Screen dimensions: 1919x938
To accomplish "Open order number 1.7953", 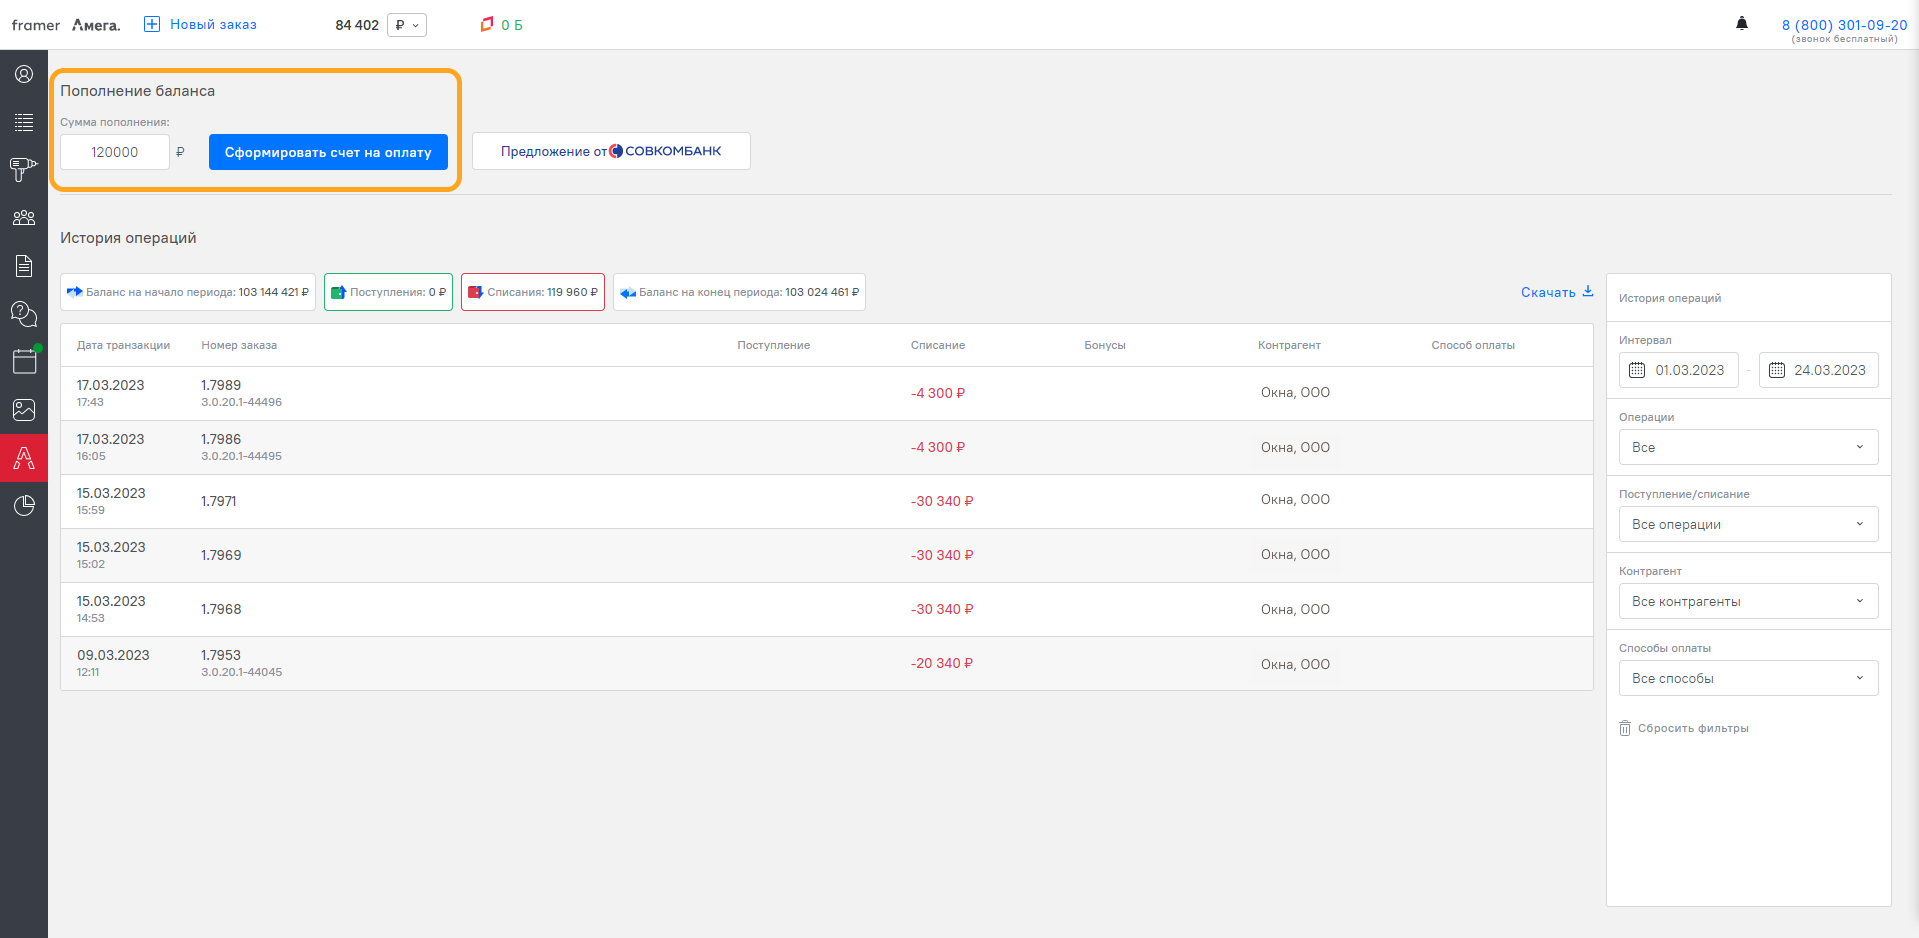I will tap(221, 655).
